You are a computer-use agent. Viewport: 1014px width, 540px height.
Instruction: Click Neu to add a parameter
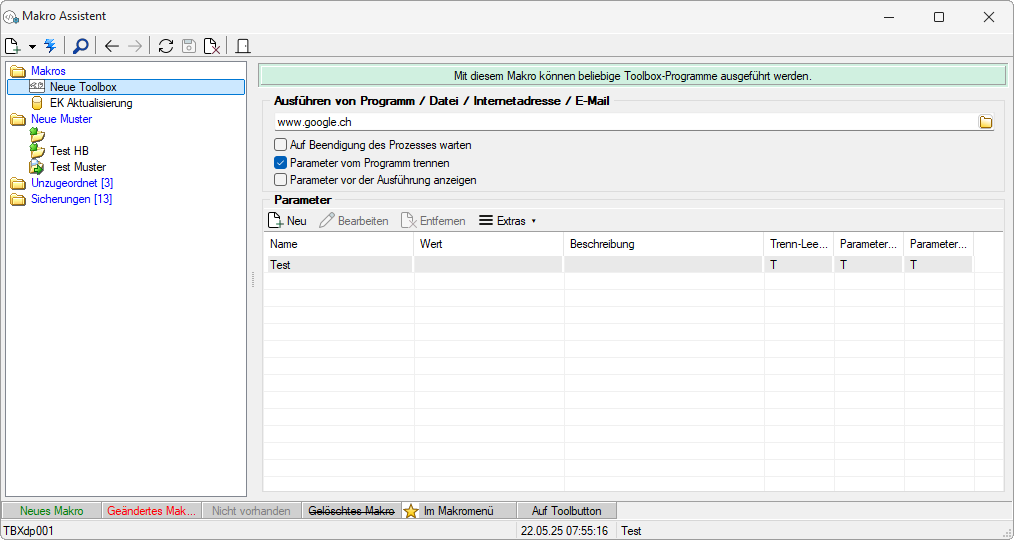coord(288,221)
